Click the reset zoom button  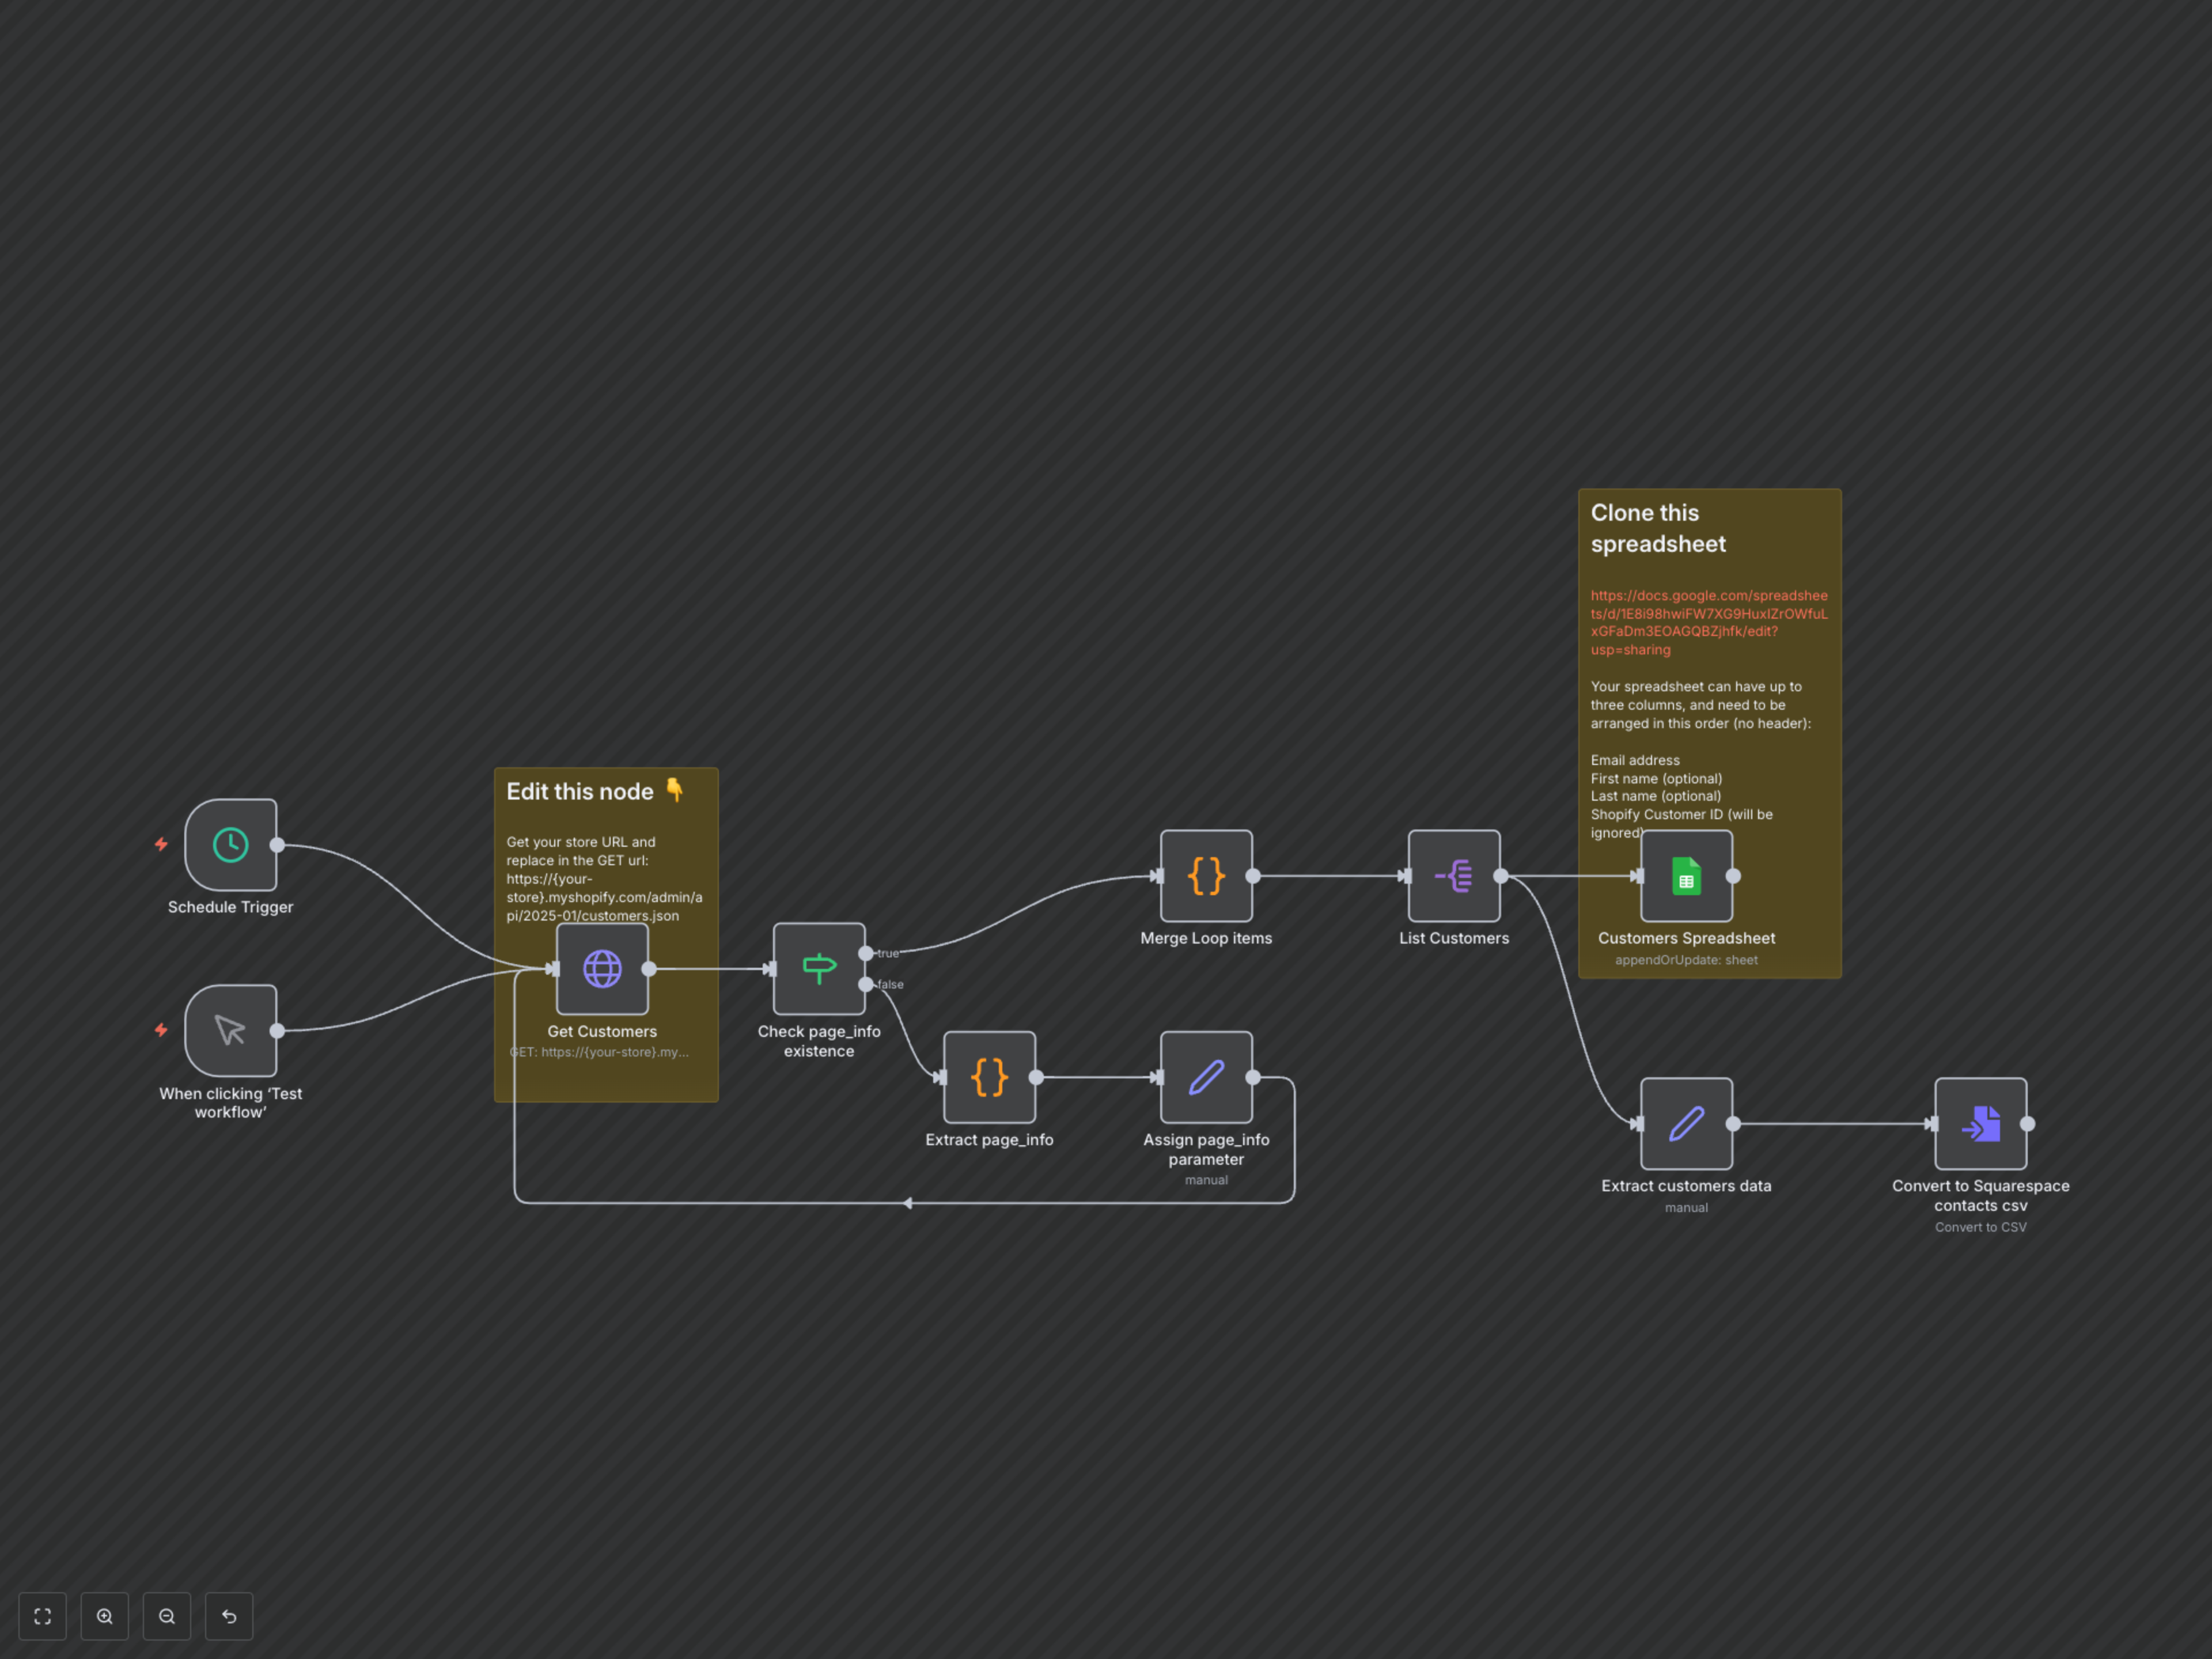[229, 1616]
